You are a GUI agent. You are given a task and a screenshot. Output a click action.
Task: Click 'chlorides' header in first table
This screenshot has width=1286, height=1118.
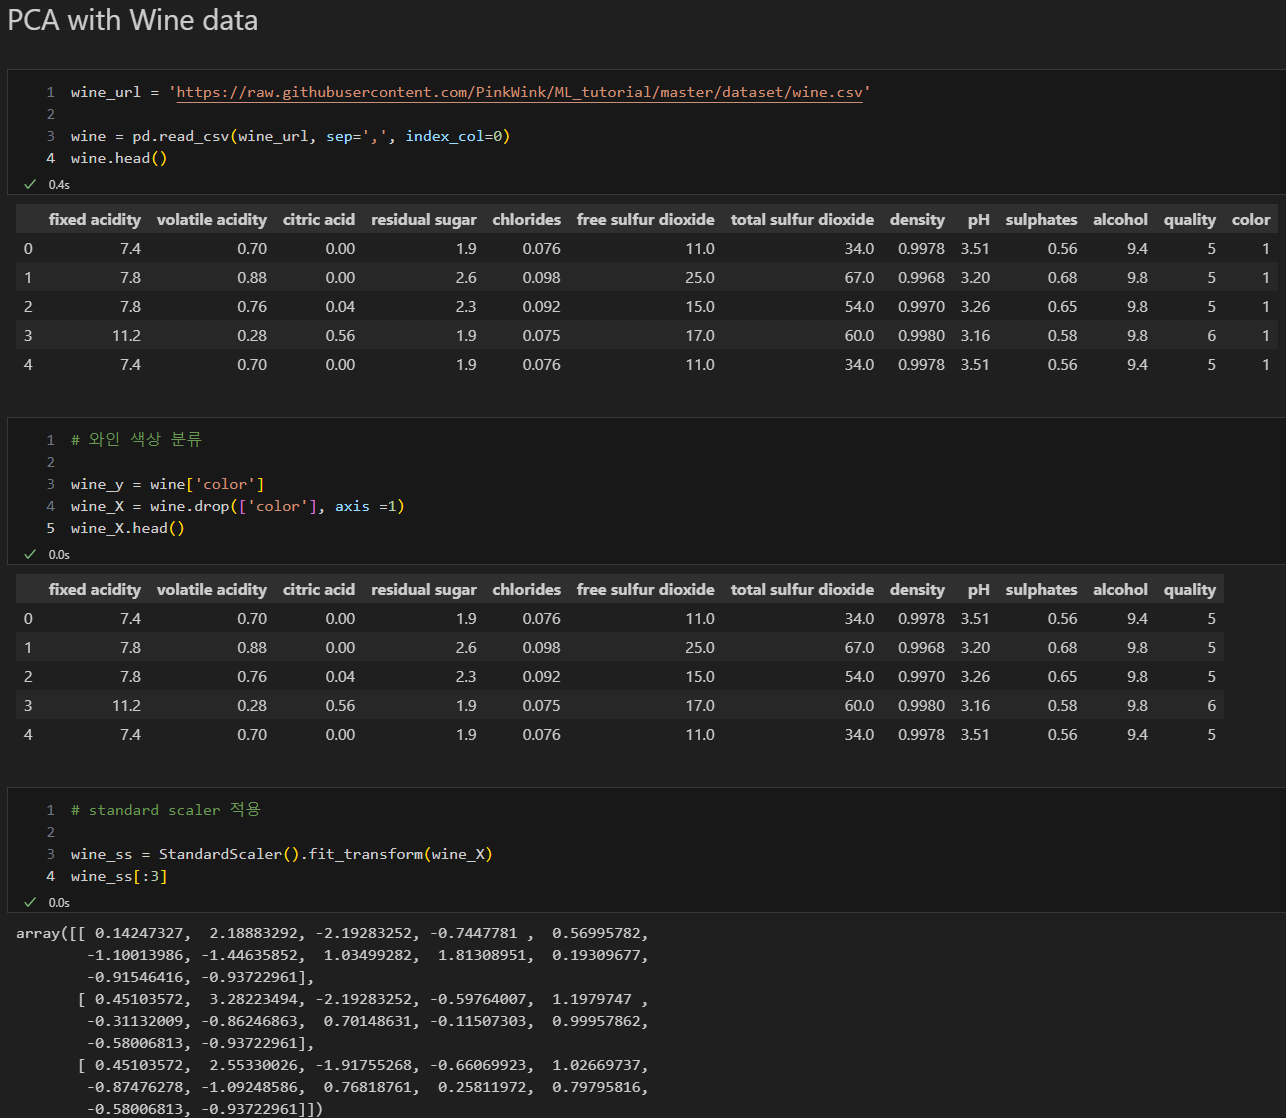click(x=527, y=220)
